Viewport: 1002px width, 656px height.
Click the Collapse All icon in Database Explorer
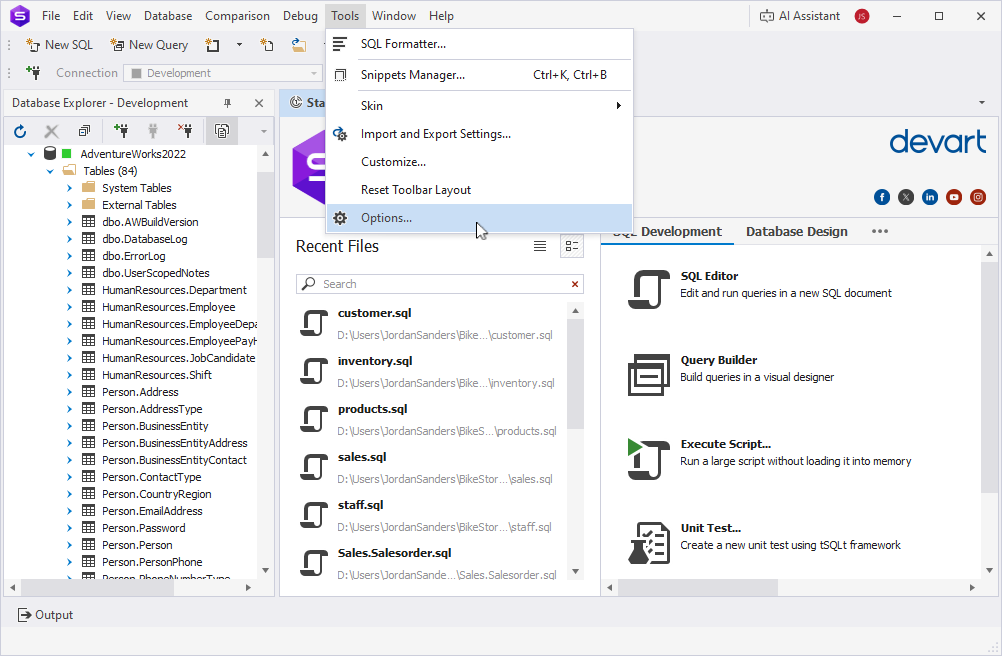84,131
